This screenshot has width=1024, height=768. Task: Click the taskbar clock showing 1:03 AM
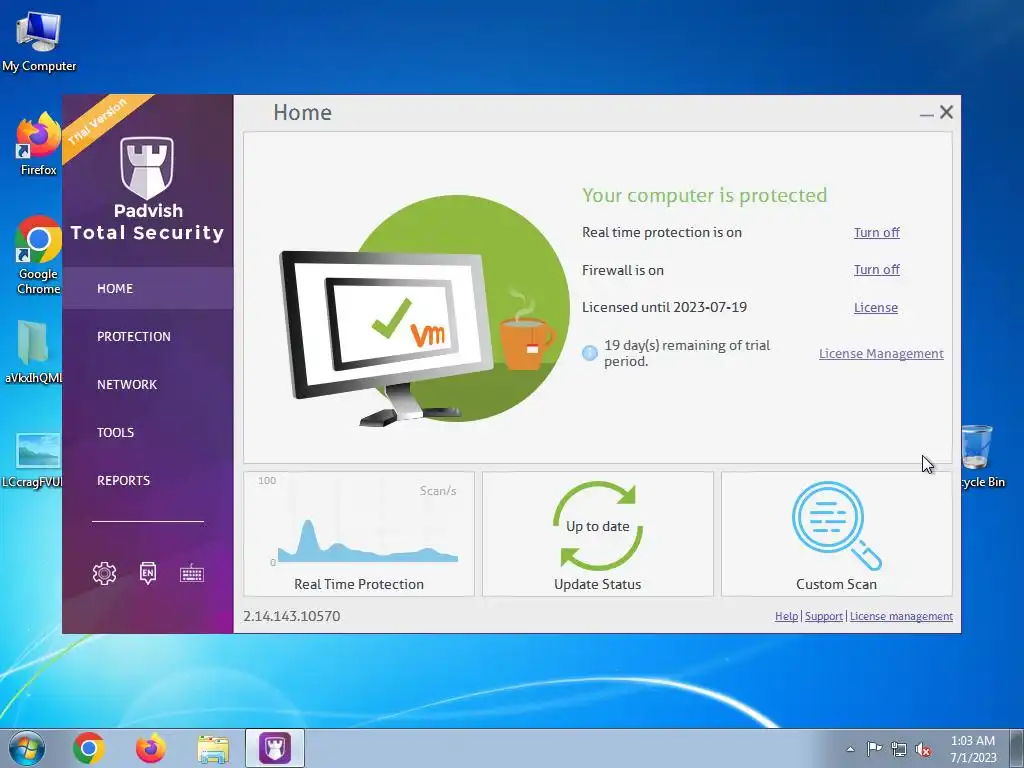point(973,749)
